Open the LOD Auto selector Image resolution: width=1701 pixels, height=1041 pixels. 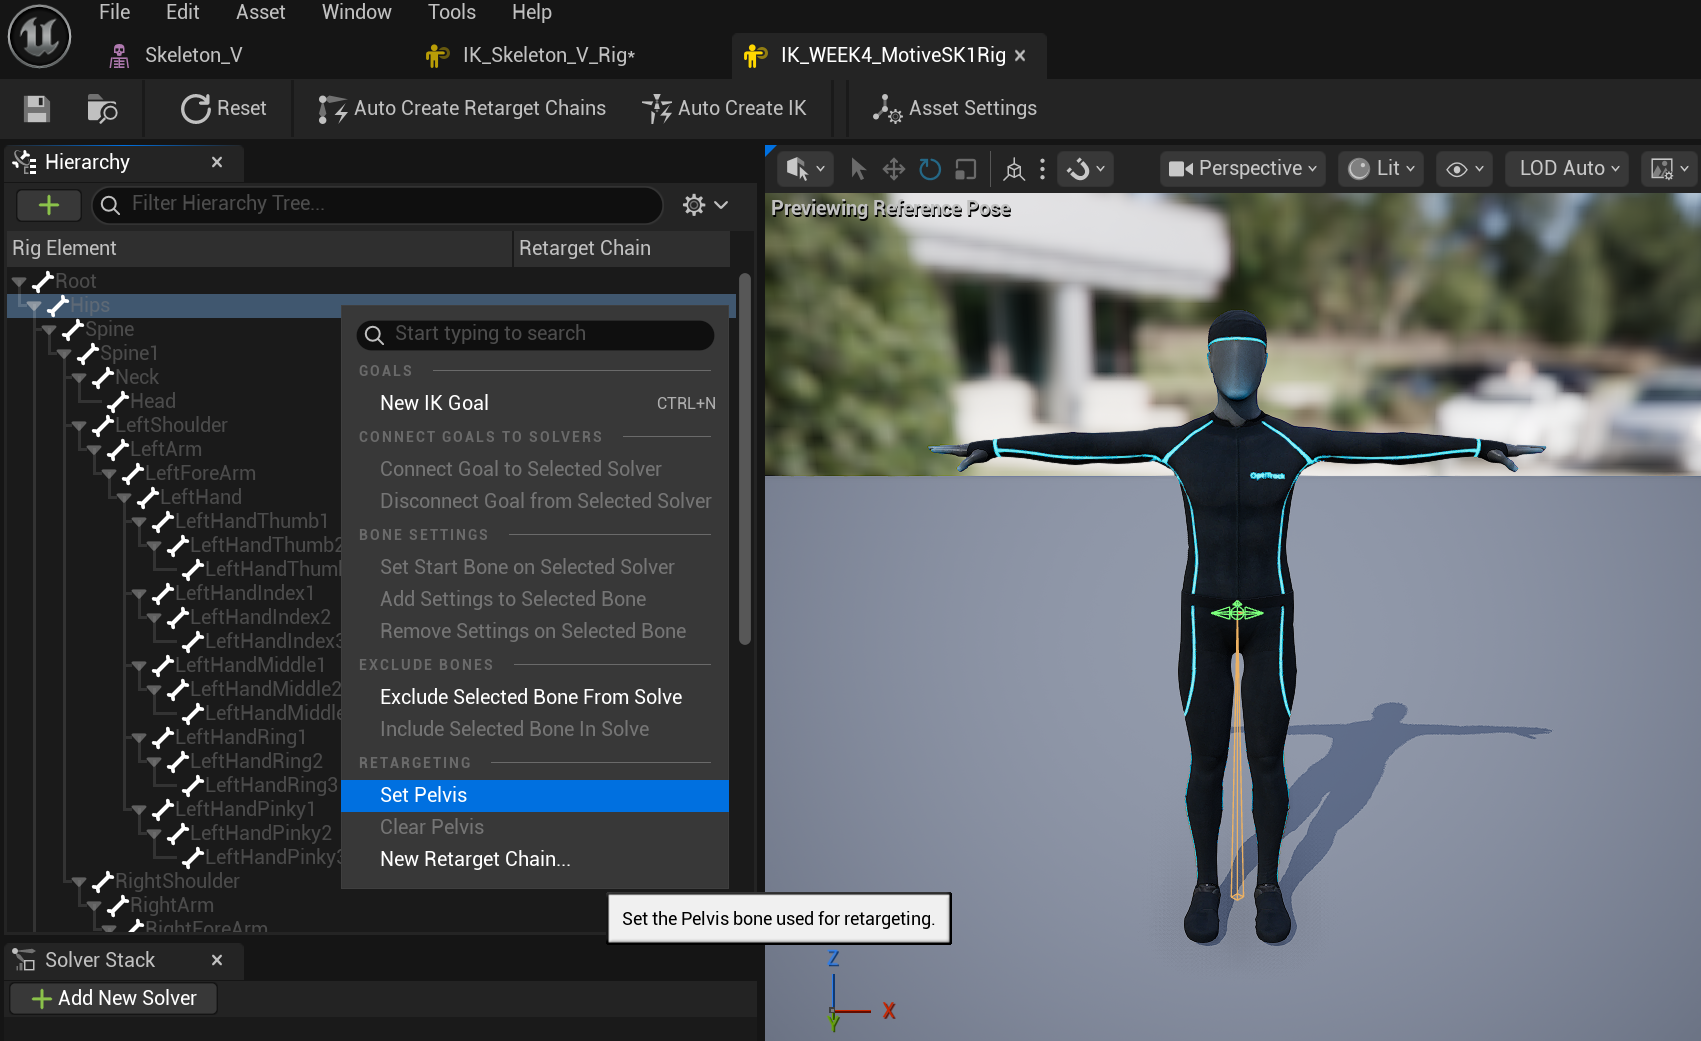[x=1566, y=168]
